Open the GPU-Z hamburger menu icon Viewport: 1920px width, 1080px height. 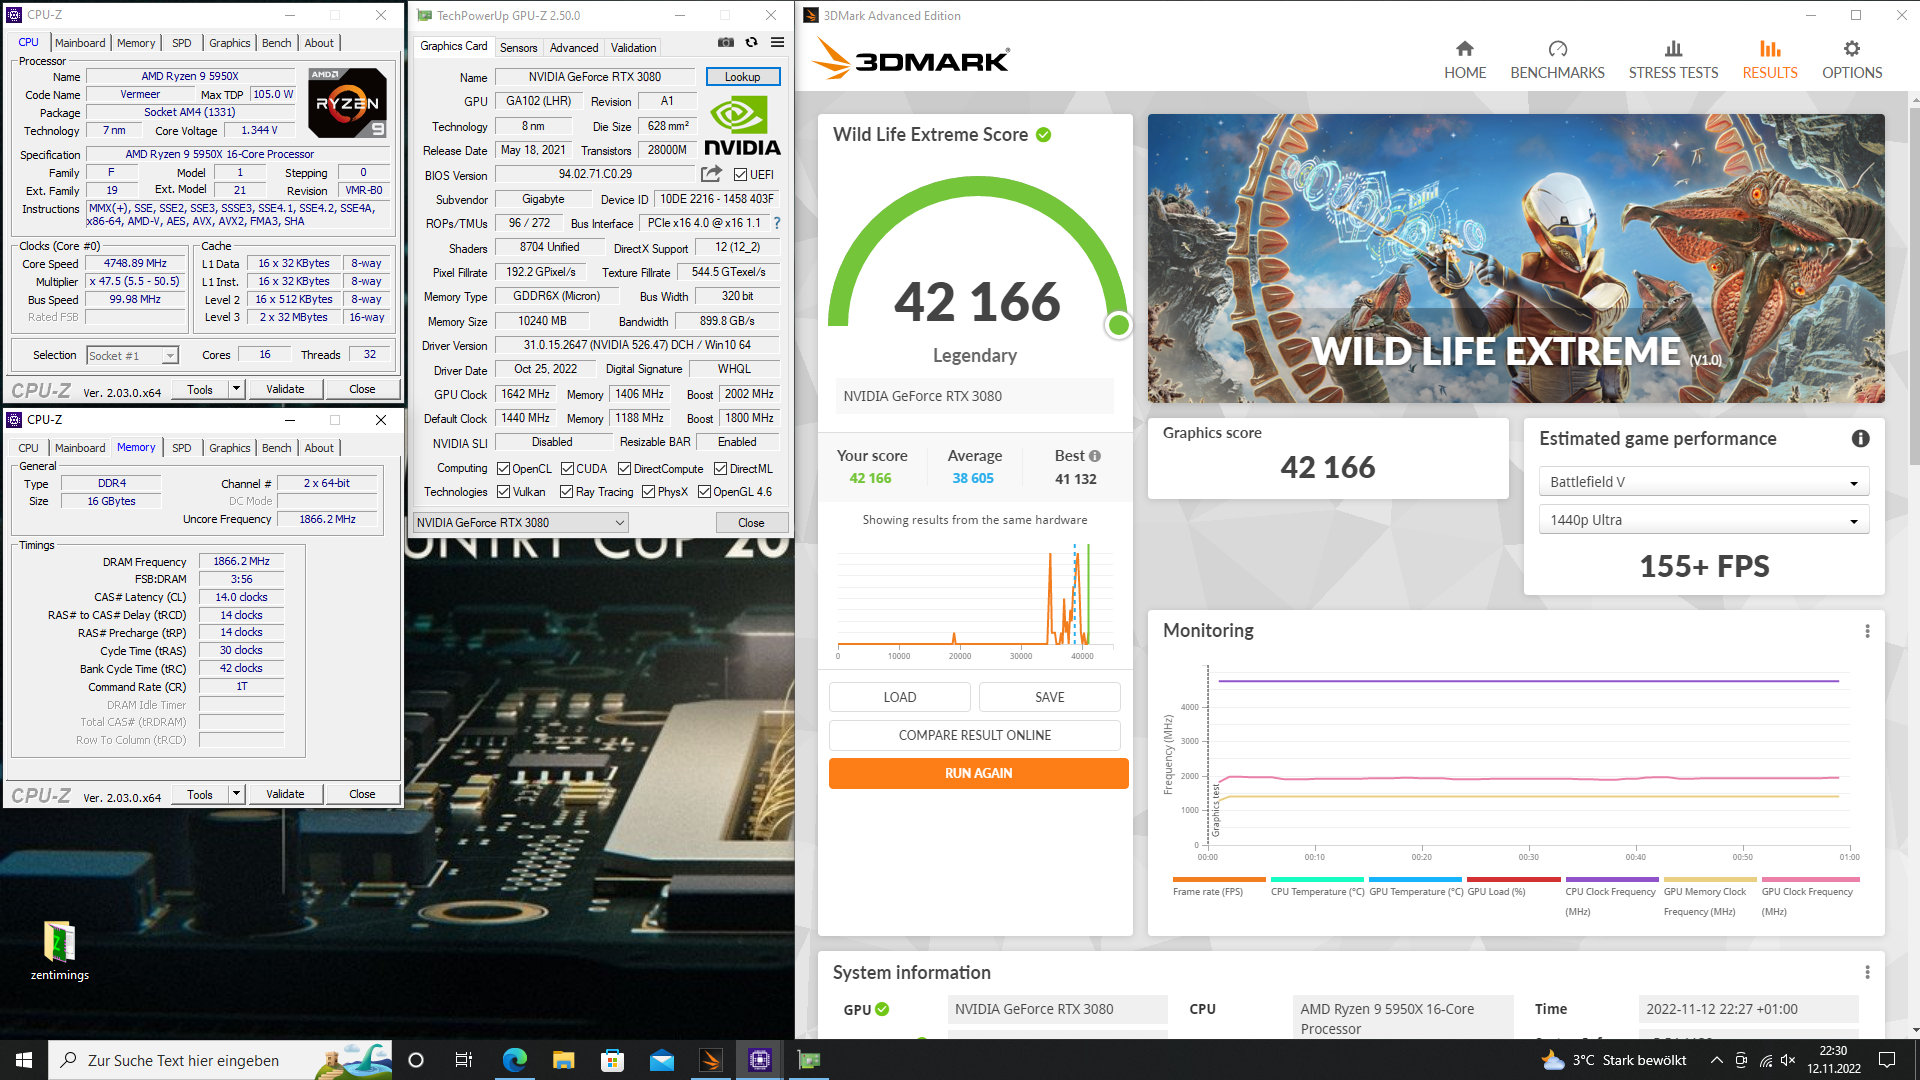click(777, 43)
